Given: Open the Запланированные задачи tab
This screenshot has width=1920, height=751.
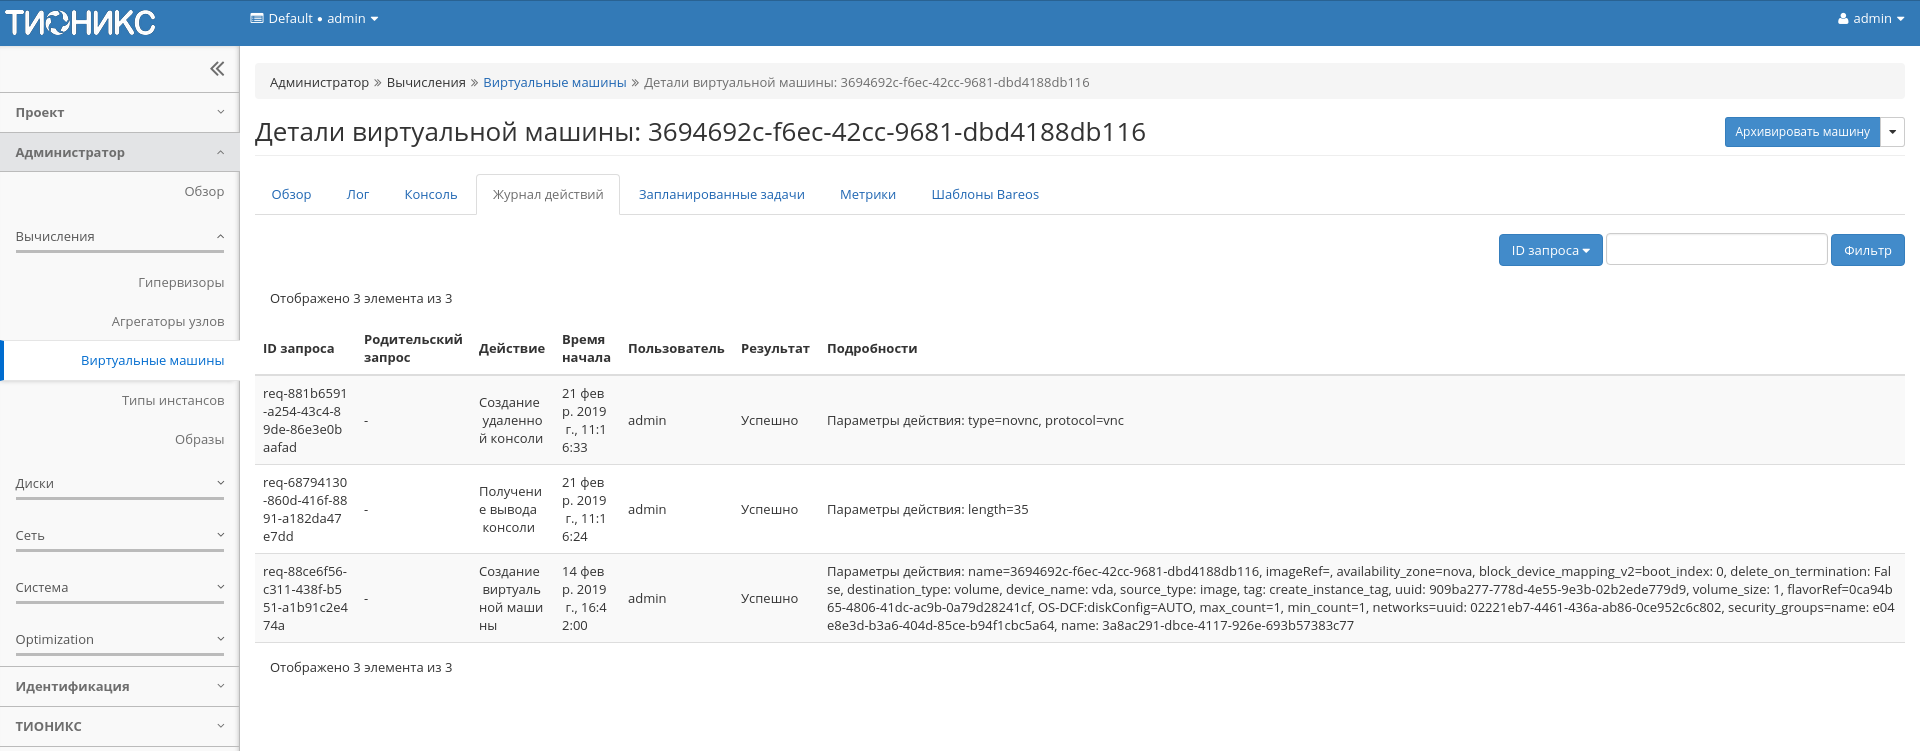Looking at the screenshot, I should [x=721, y=195].
